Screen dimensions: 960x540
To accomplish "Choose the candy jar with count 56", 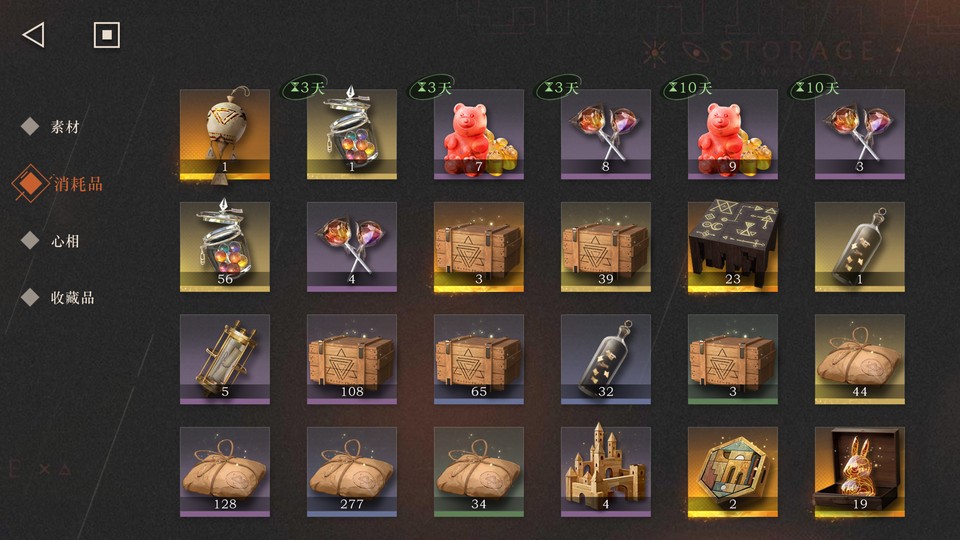I will point(225,247).
